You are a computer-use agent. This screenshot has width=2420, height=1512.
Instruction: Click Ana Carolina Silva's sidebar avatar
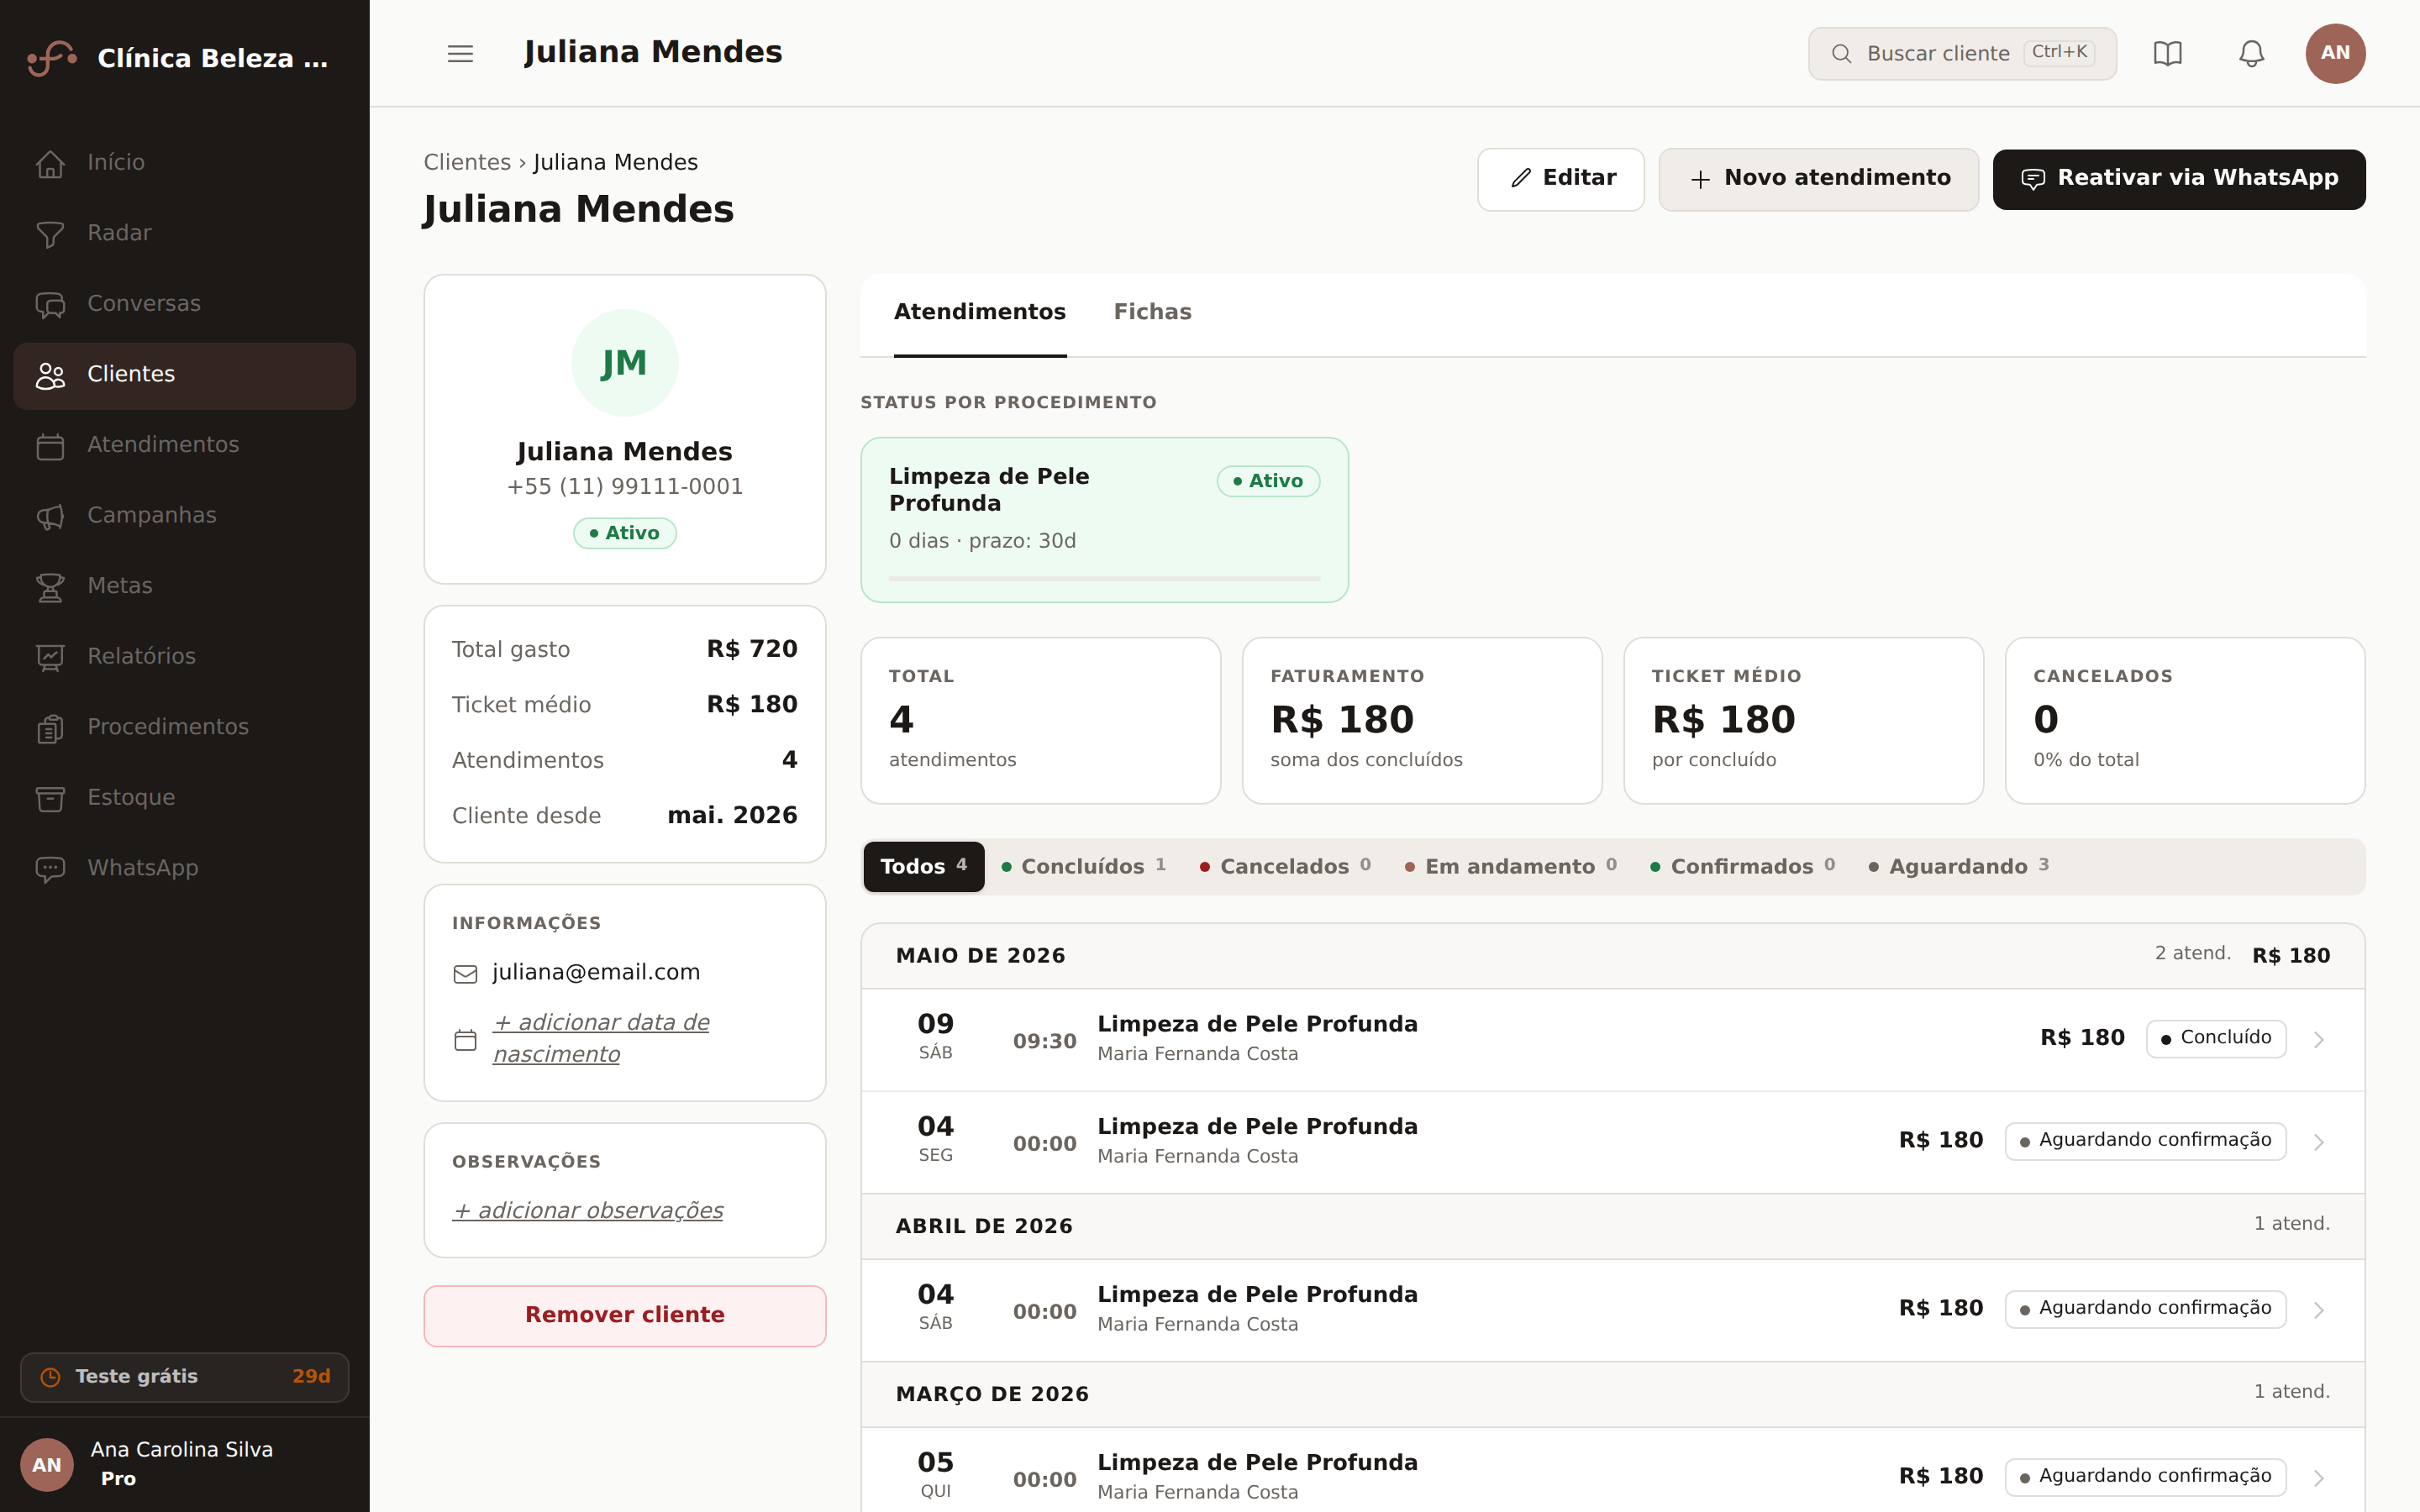[47, 1464]
